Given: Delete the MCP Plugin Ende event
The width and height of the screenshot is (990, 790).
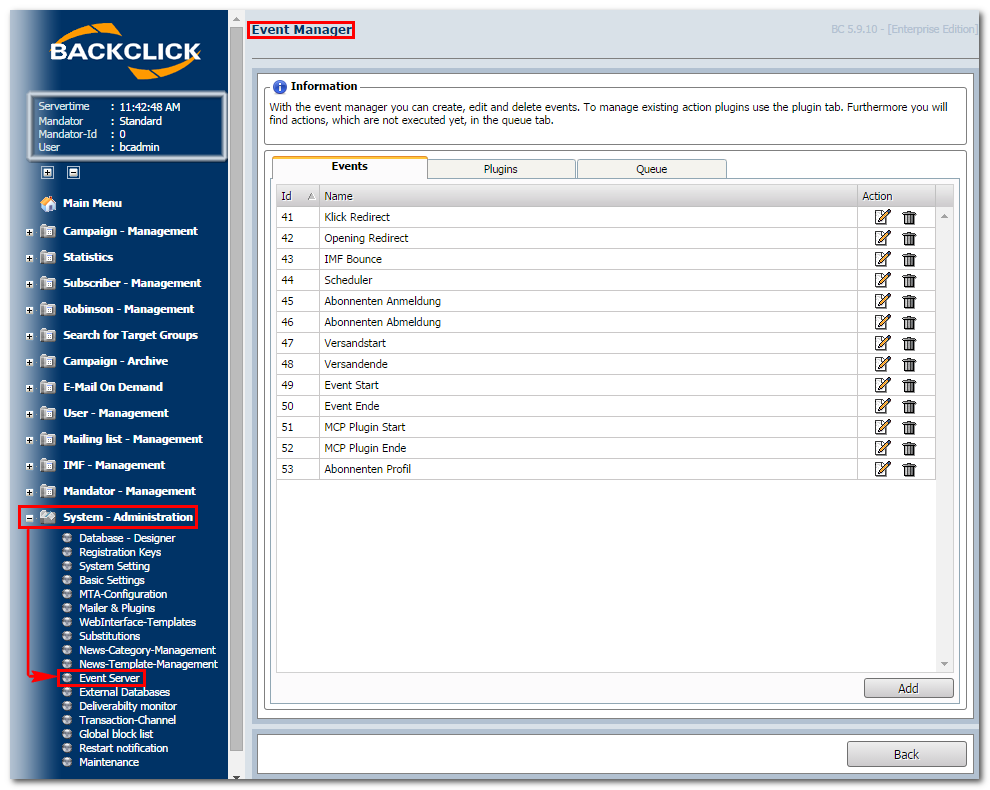Looking at the screenshot, I should (x=909, y=448).
